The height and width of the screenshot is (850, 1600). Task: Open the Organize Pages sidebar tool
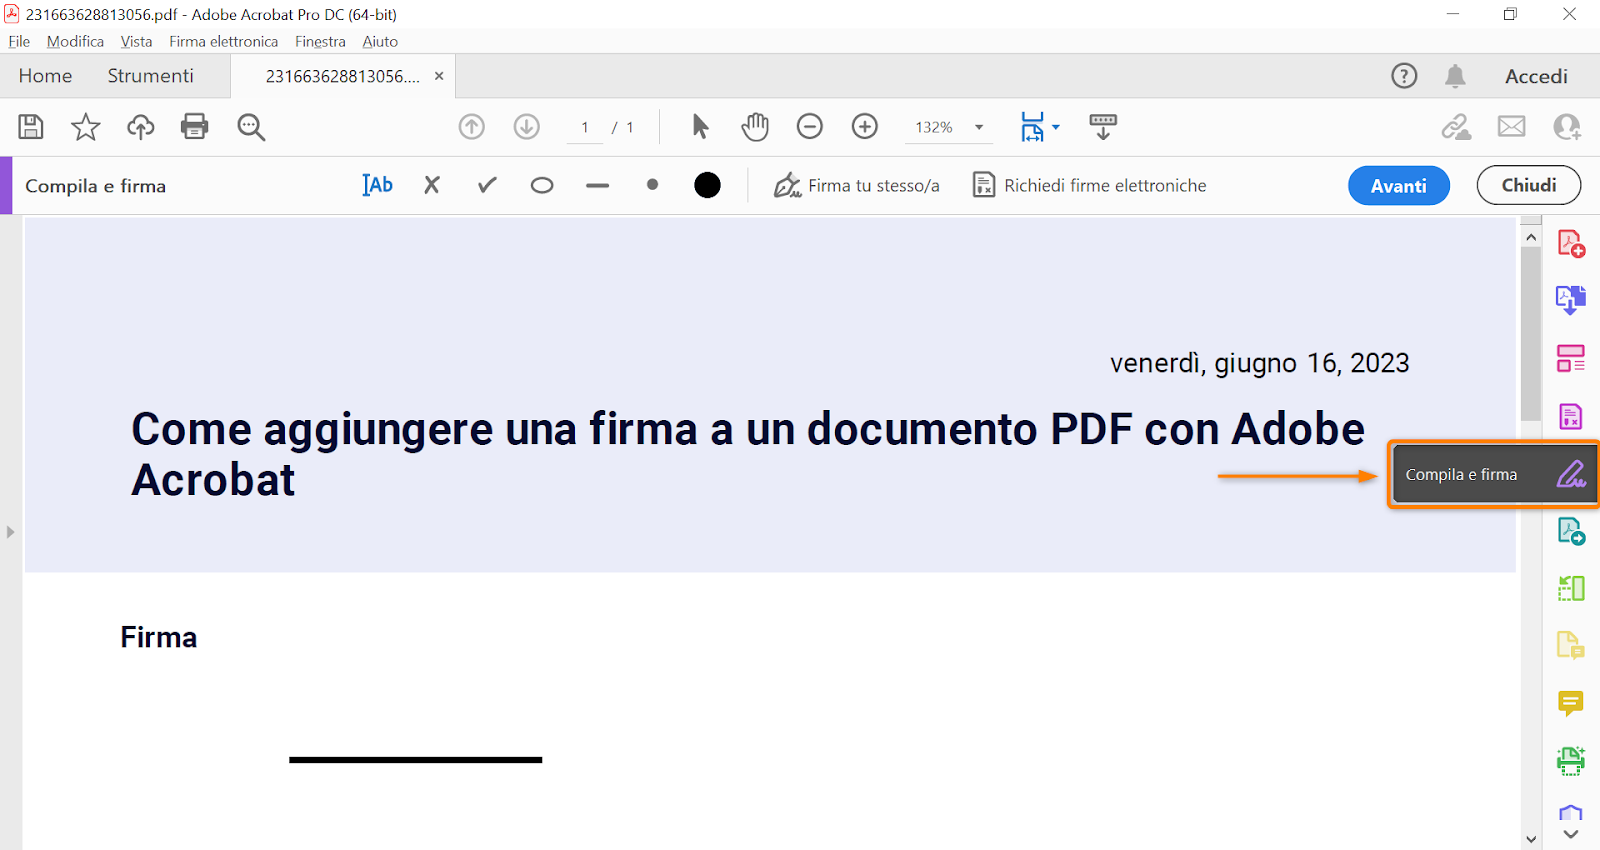coord(1571,358)
